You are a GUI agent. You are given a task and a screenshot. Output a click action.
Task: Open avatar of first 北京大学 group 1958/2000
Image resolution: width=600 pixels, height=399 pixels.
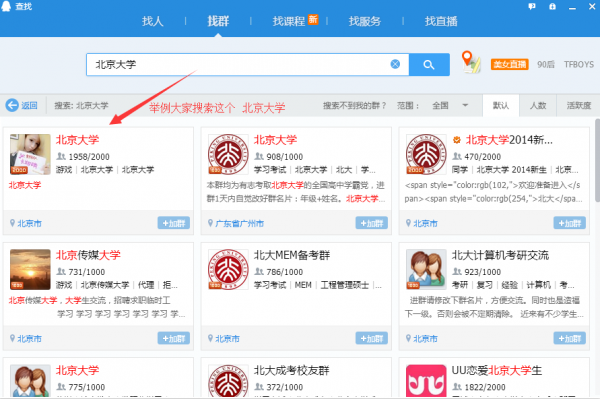click(30, 154)
